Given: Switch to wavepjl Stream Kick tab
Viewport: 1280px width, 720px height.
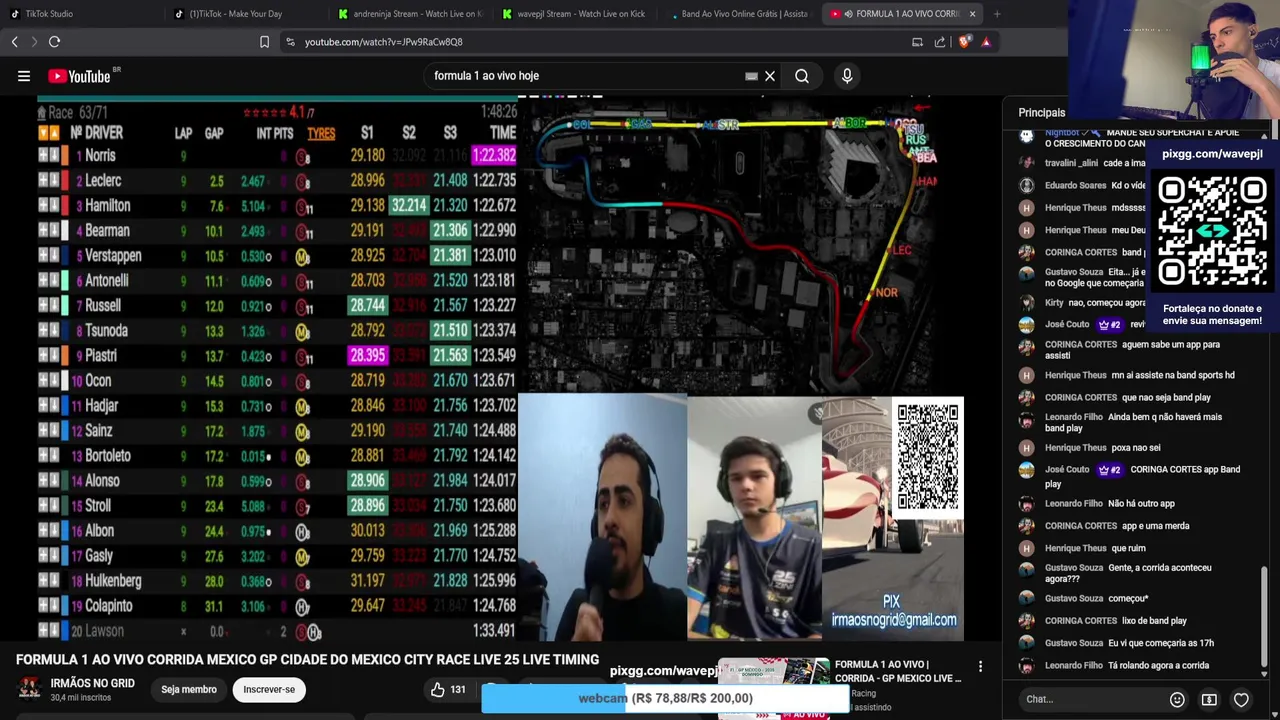Looking at the screenshot, I should tap(574, 14).
